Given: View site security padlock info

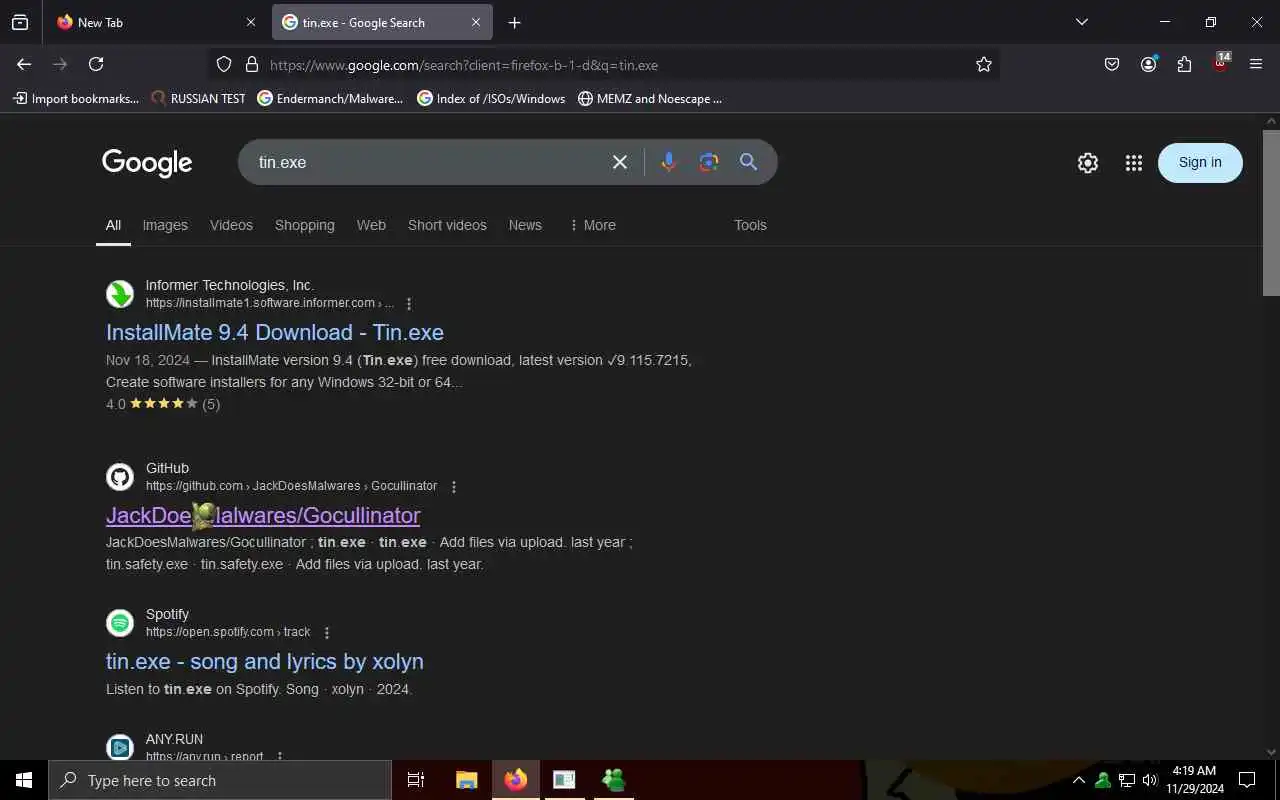Looking at the screenshot, I should pos(252,64).
